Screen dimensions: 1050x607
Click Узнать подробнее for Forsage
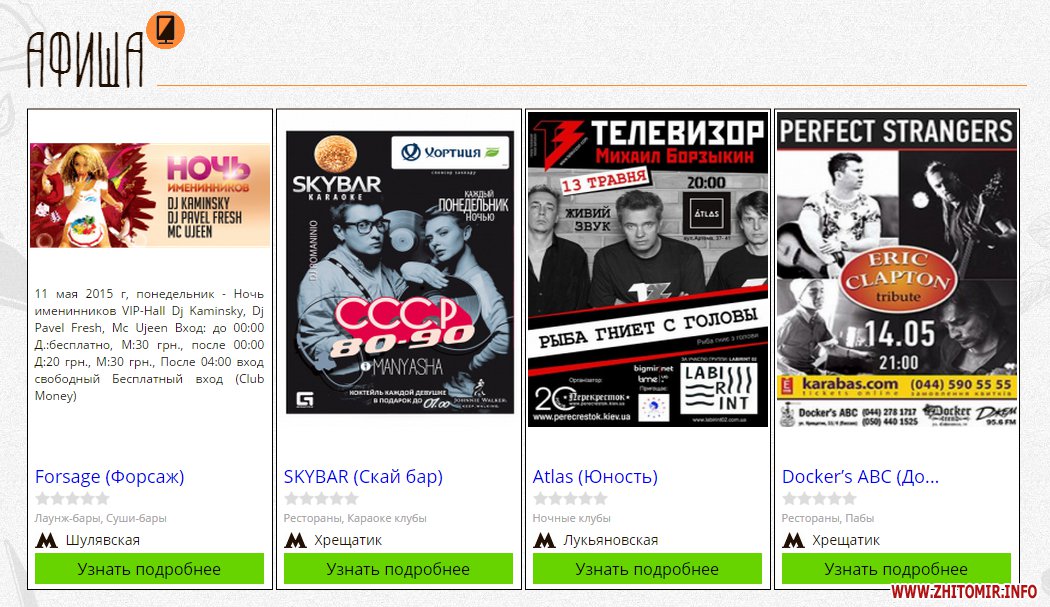pyautogui.click(x=149, y=569)
